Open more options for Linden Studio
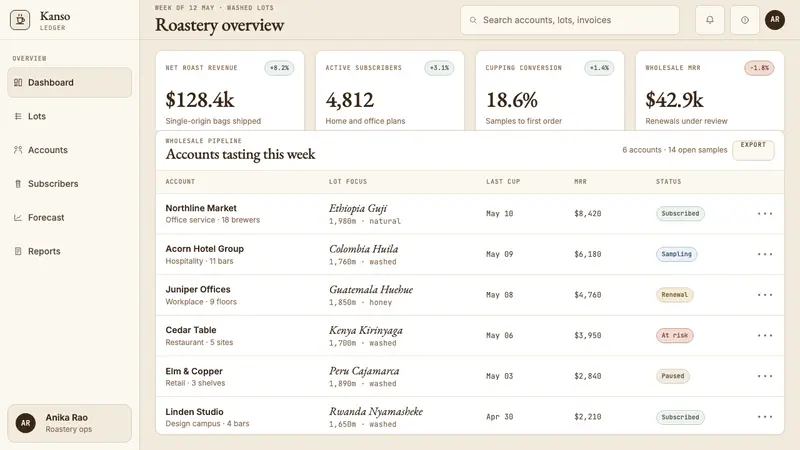This screenshot has height=450, width=800. pos(765,417)
